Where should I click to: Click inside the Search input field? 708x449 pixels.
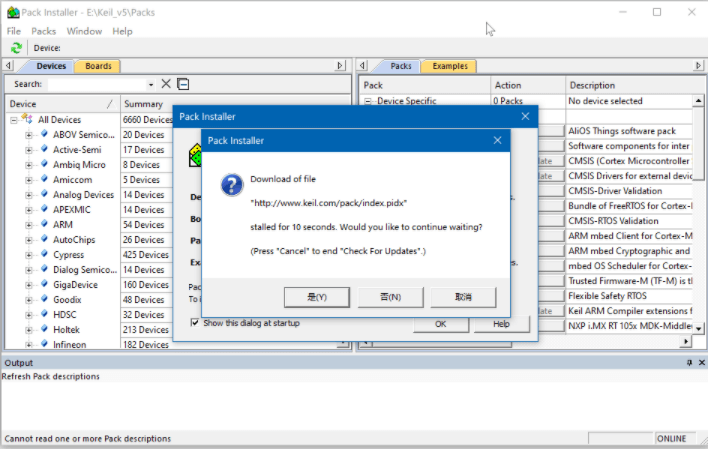point(95,85)
